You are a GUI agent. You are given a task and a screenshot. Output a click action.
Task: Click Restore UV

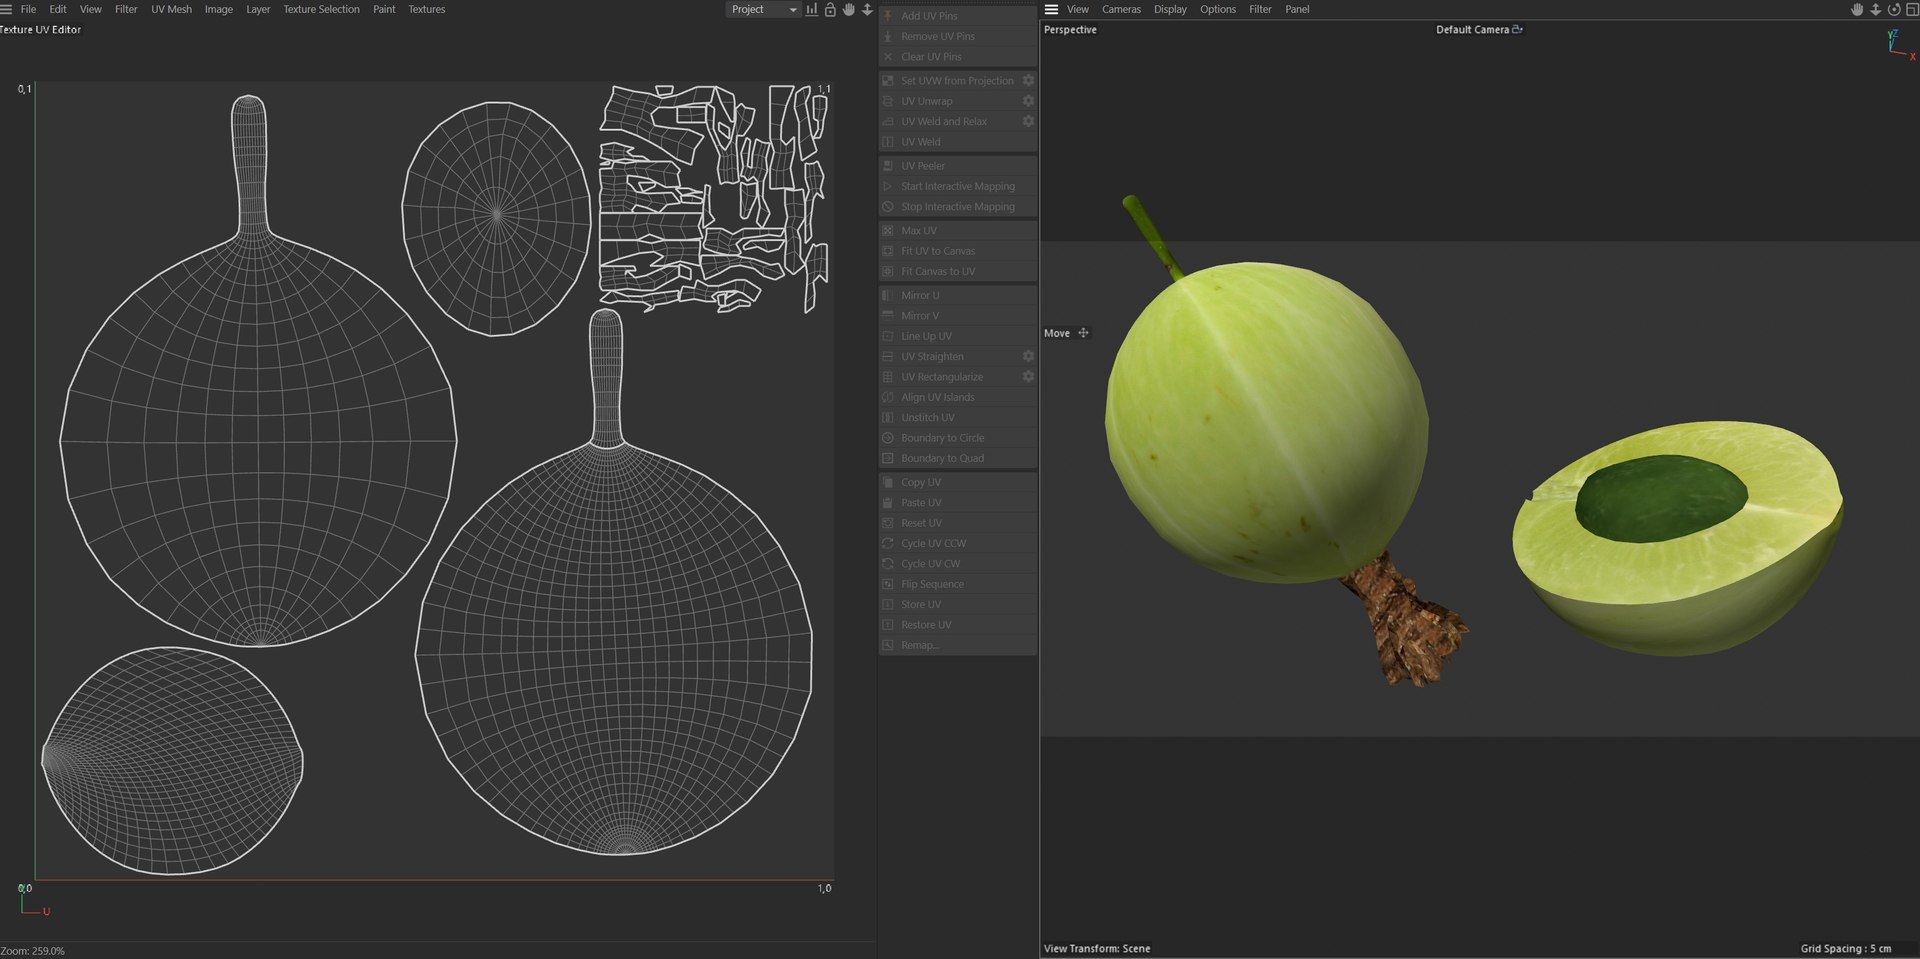958,625
